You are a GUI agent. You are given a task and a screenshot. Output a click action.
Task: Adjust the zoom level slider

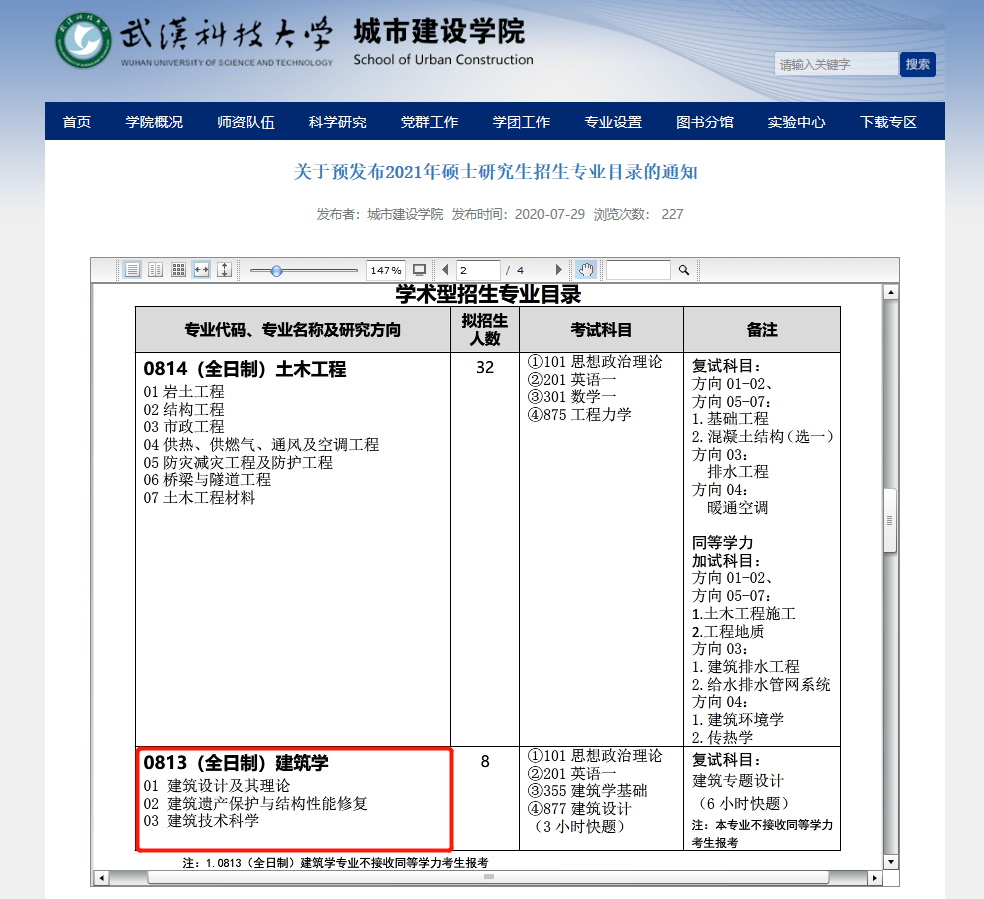pos(275,270)
